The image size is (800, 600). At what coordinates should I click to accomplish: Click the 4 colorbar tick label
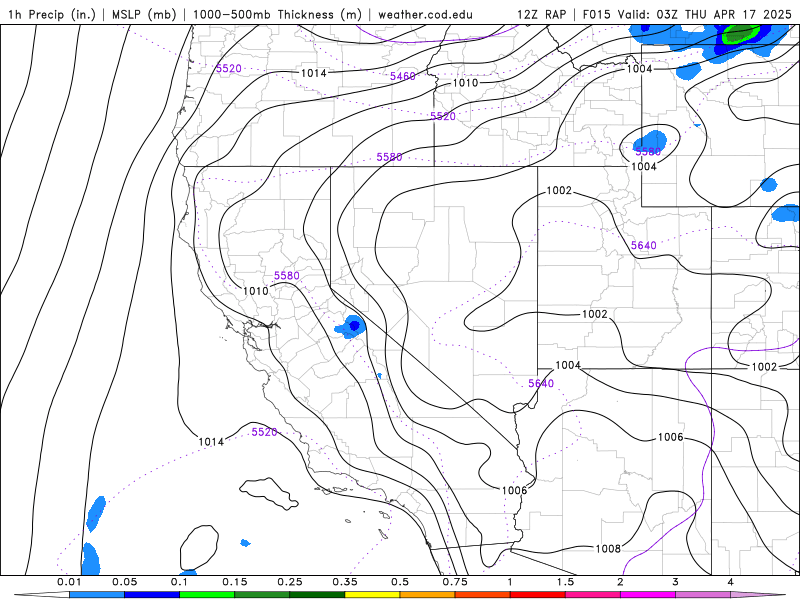point(731,582)
